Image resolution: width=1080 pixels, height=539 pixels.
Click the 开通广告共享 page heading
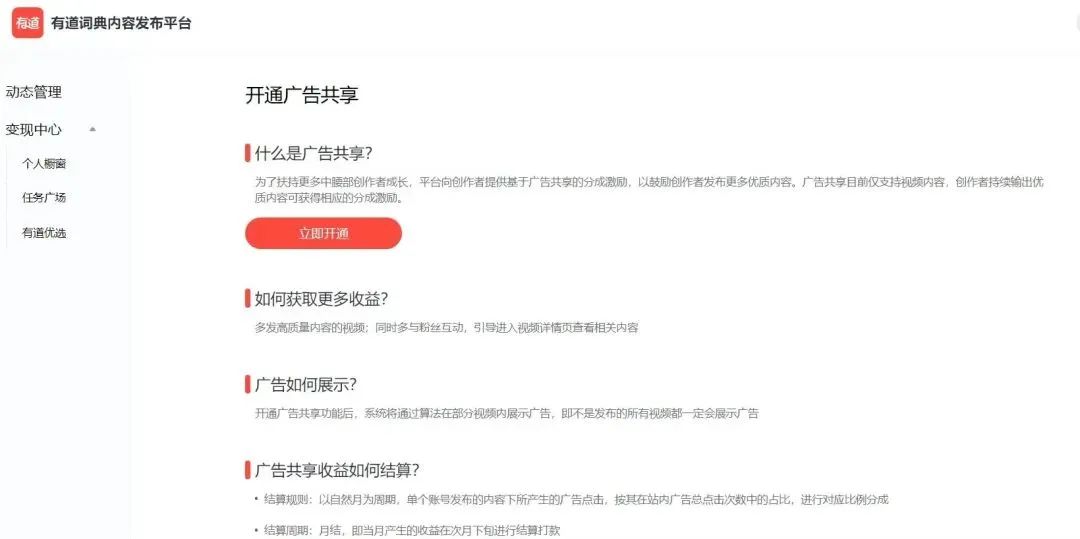click(302, 95)
